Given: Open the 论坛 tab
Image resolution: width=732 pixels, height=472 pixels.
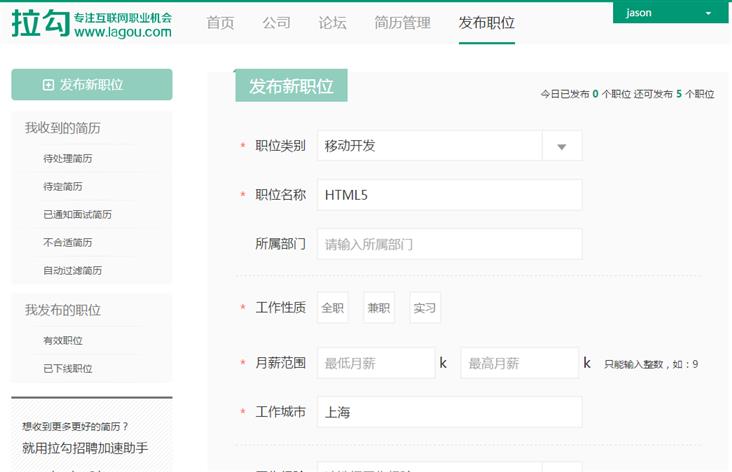Looking at the screenshot, I should pos(332,22).
